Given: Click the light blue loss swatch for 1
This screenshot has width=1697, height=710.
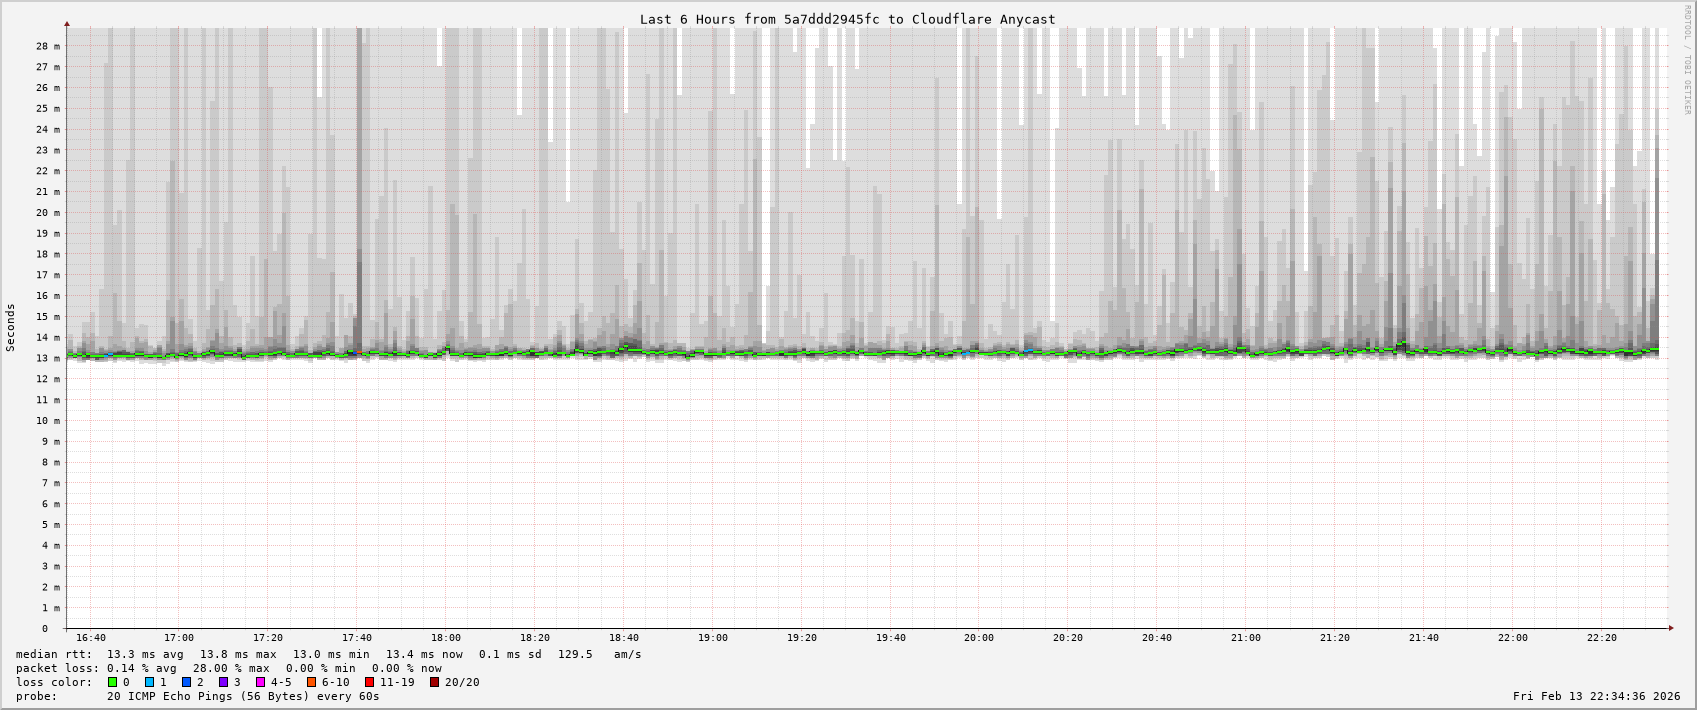Looking at the screenshot, I should (150, 682).
